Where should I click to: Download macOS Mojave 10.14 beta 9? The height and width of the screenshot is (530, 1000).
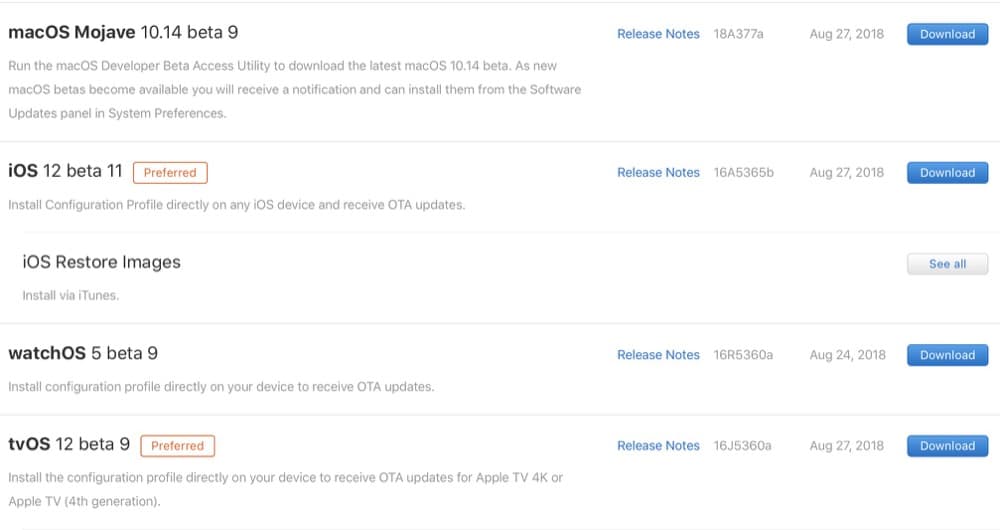click(947, 34)
